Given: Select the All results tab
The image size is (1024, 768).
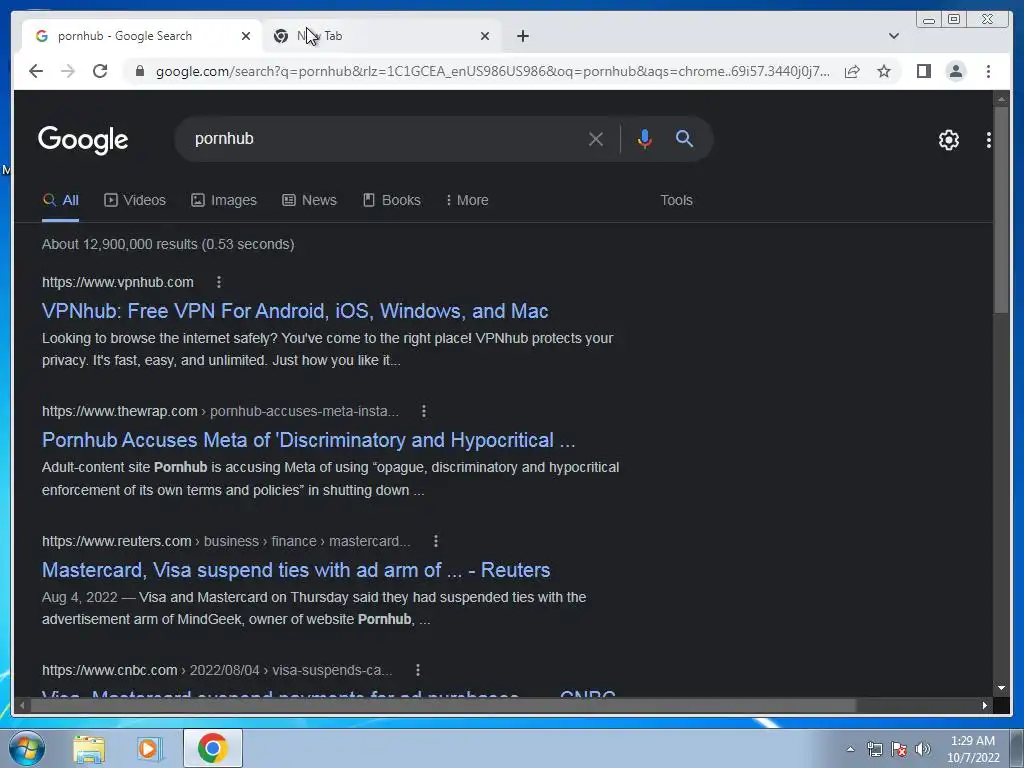Looking at the screenshot, I should (61, 200).
